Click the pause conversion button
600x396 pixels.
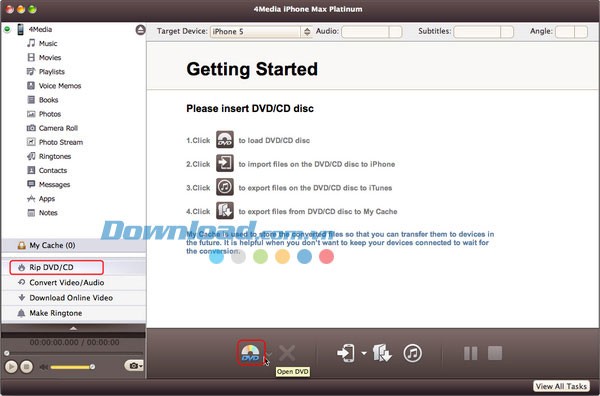pos(470,353)
